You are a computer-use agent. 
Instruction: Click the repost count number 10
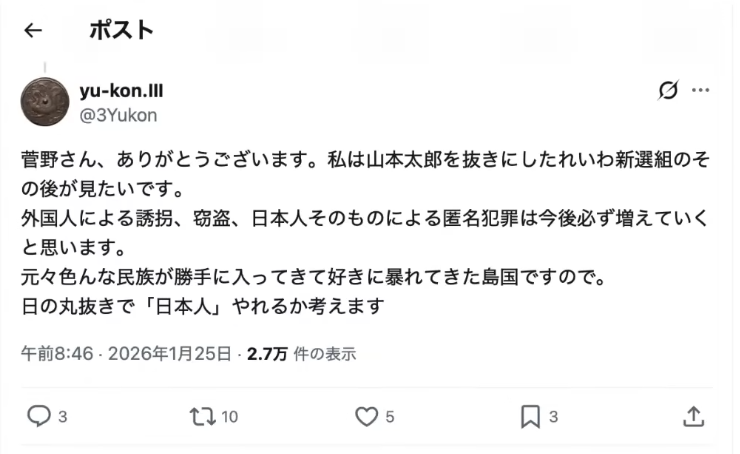coord(229,417)
